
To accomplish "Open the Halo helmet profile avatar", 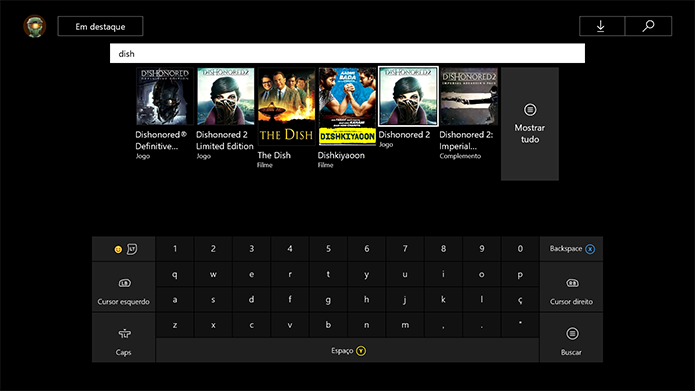I will [35, 26].
